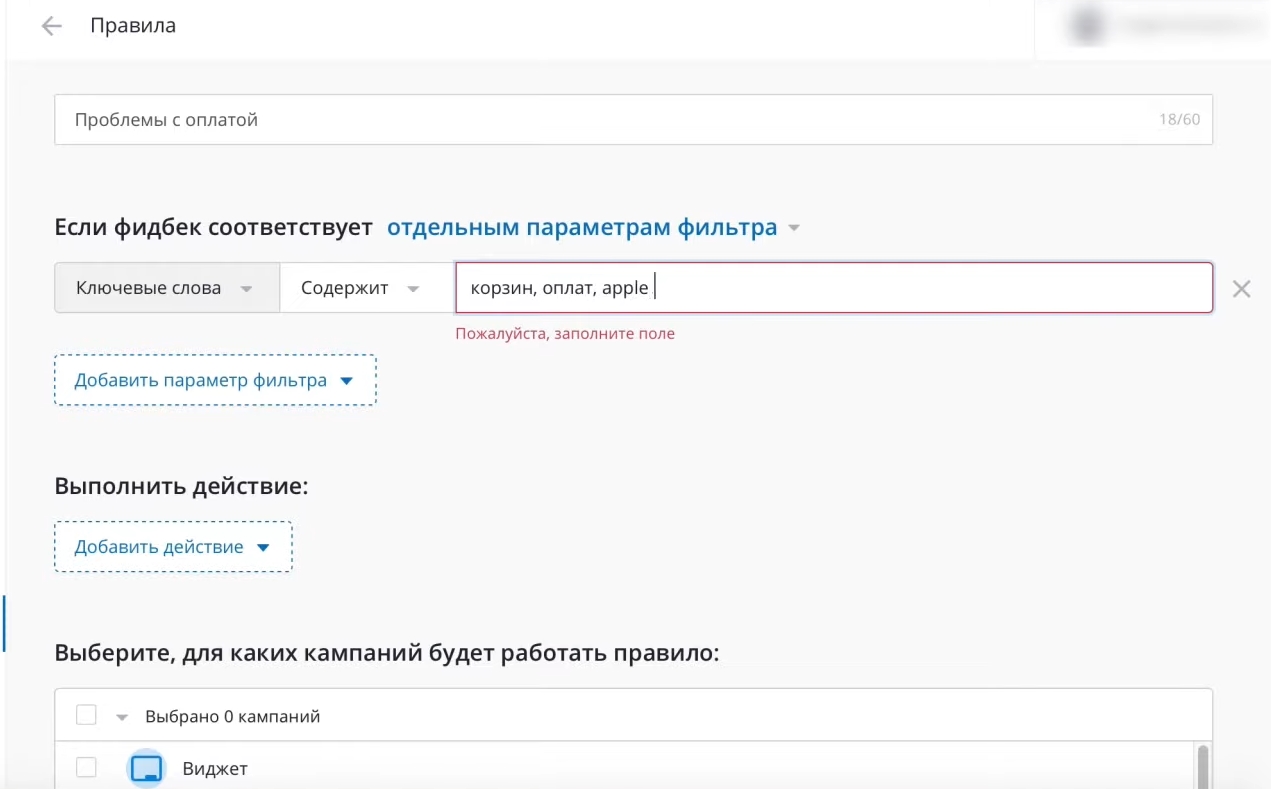Click "Добавить параметр фильтра" button
Image resolution: width=1271 pixels, height=789 pixels.
pos(200,380)
